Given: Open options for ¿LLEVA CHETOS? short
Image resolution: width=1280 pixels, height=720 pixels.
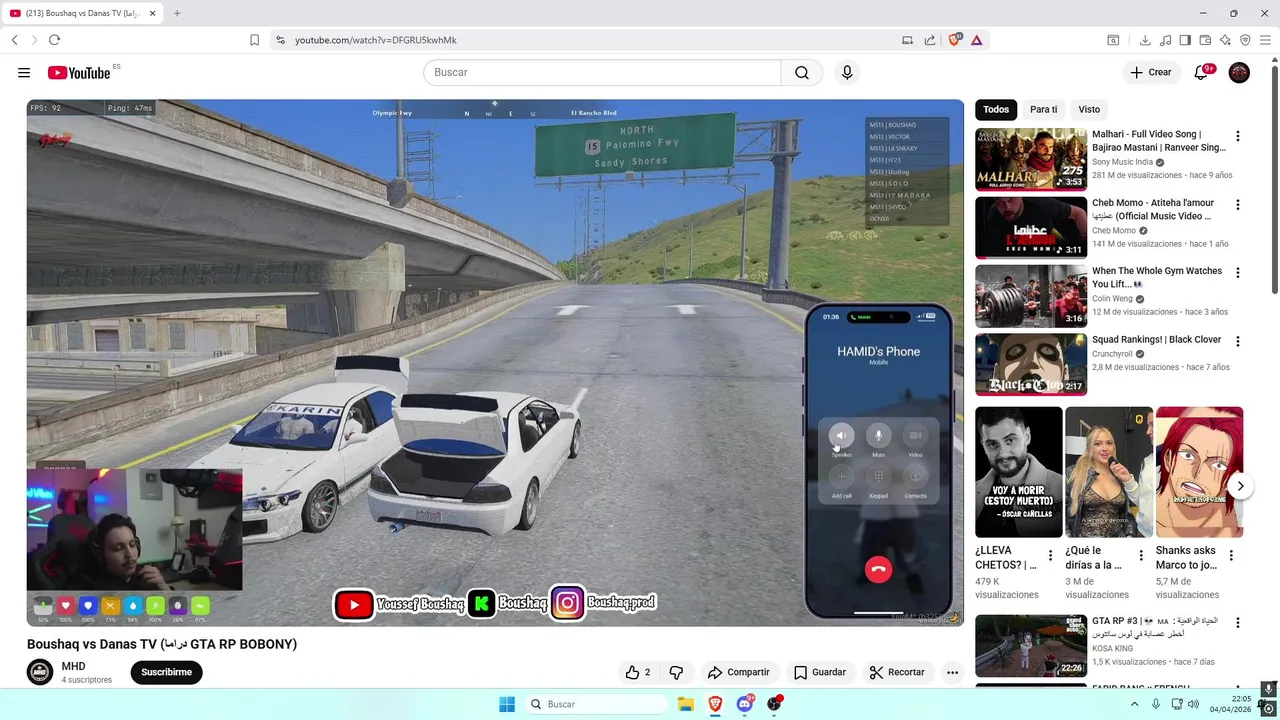Looking at the screenshot, I should coord(1050,555).
